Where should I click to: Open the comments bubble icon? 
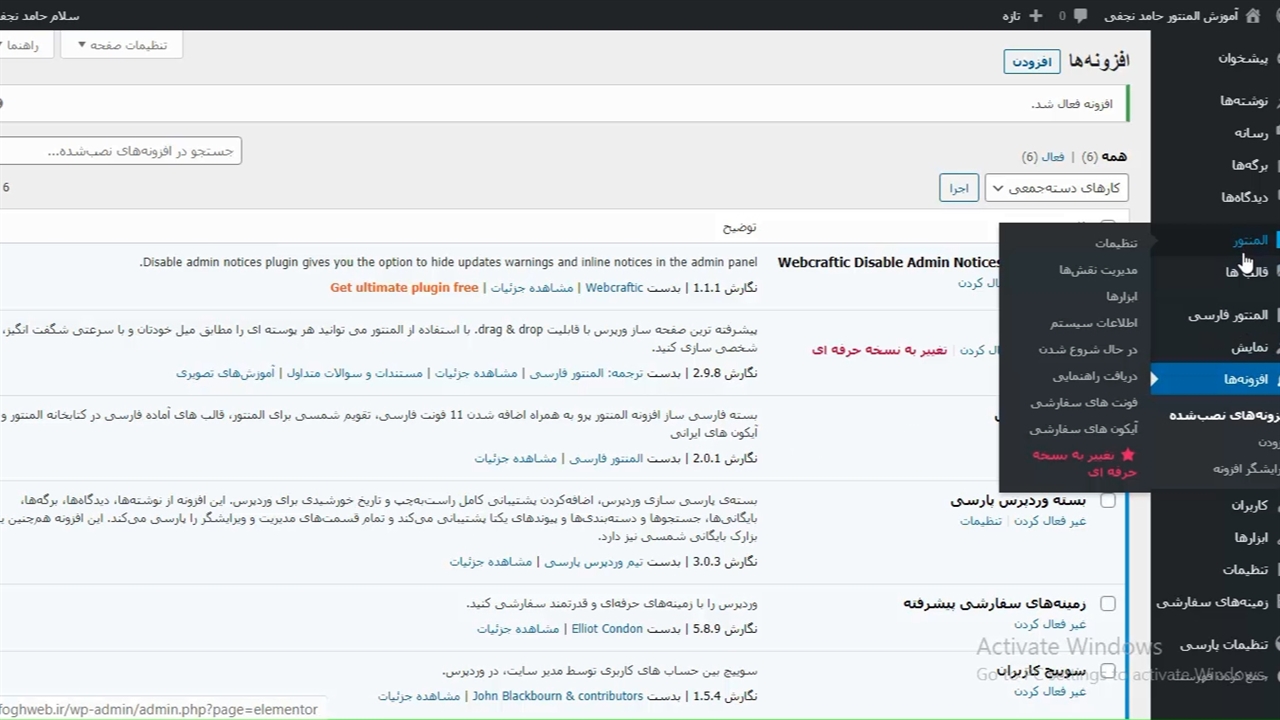[x=1081, y=15]
